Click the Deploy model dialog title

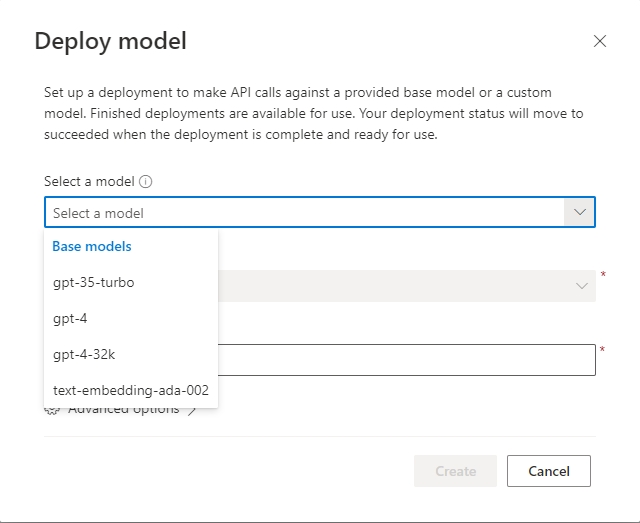(110, 41)
